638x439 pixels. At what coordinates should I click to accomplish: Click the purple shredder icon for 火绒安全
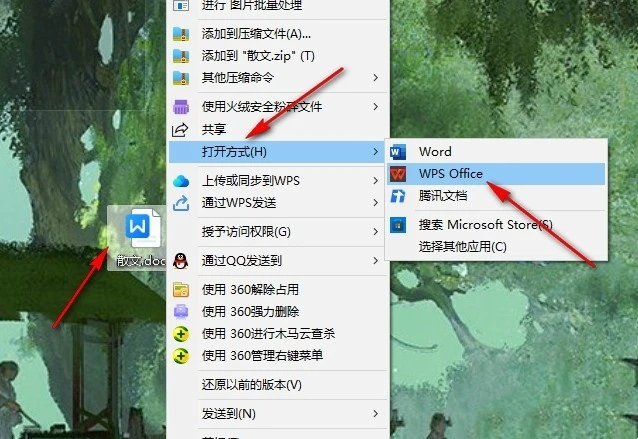[181, 107]
